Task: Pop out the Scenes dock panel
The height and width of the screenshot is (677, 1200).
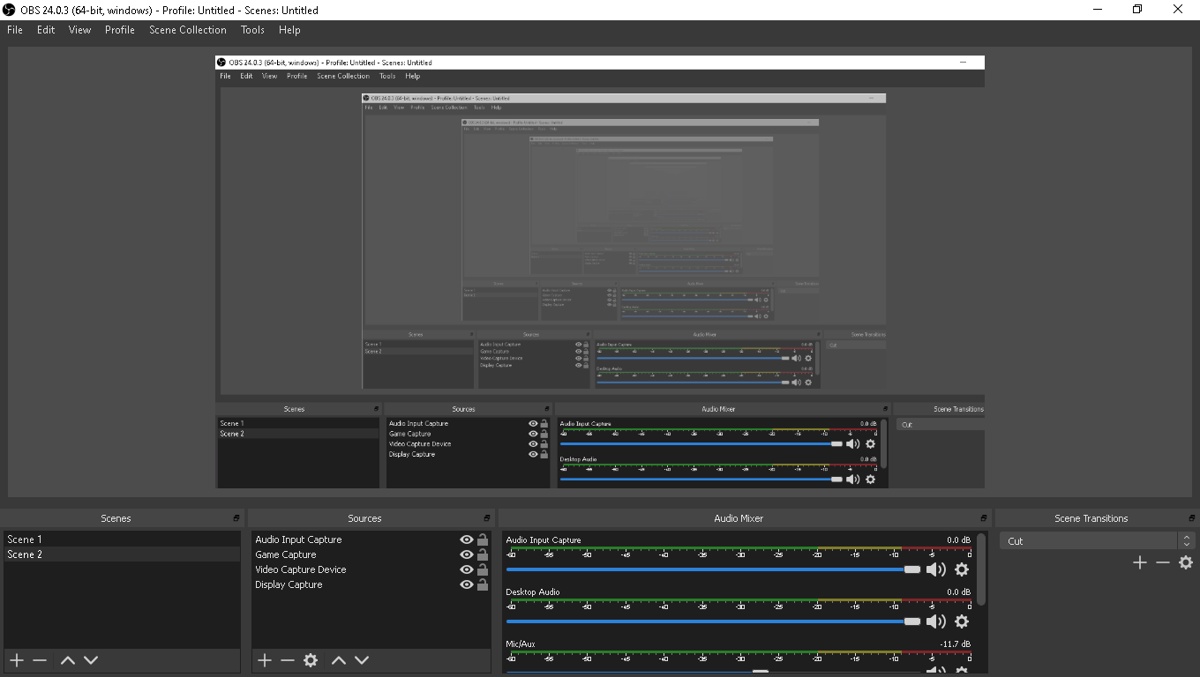Action: (237, 518)
